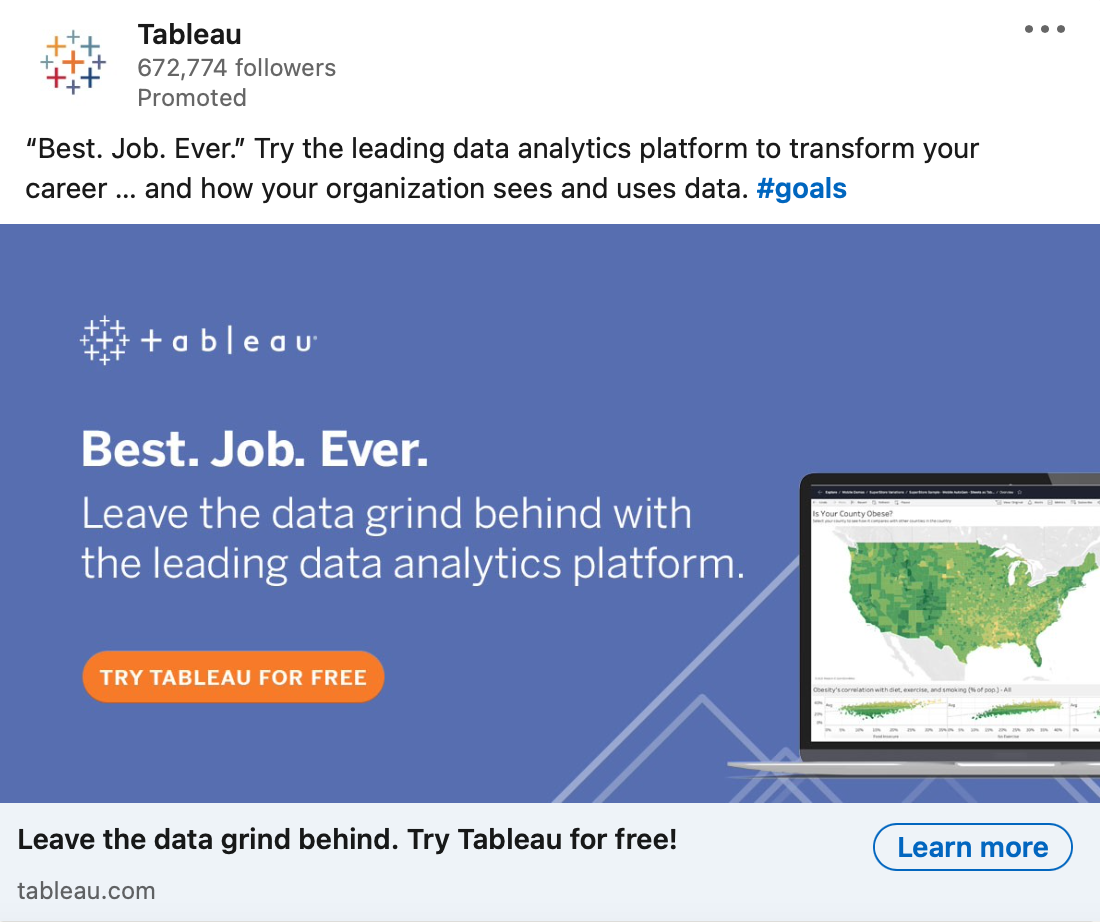Open the tableau.com link

[x=86, y=891]
